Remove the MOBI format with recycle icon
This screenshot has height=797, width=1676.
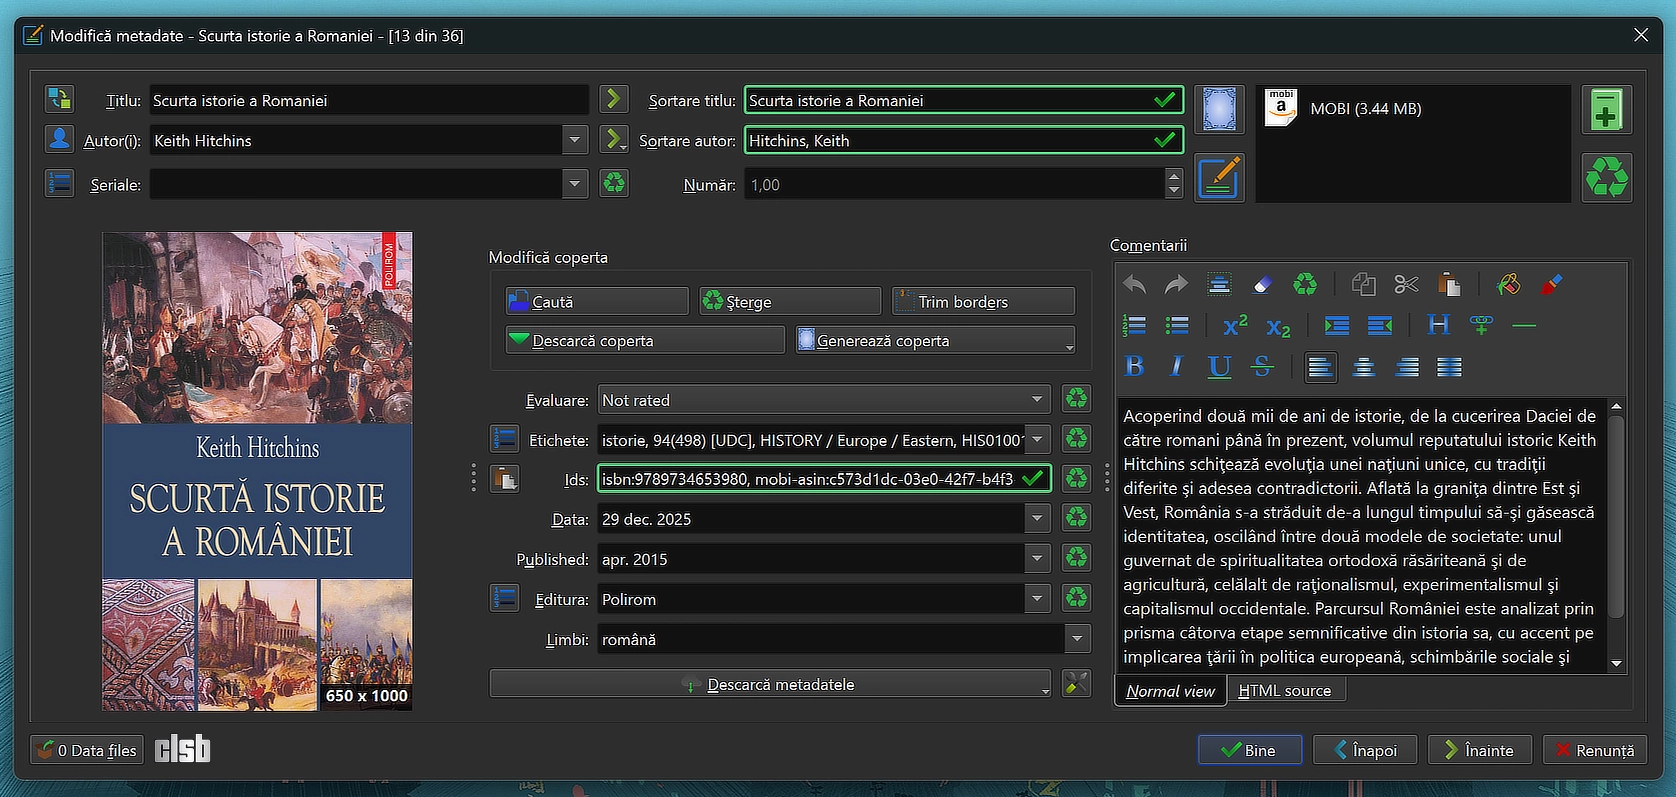[x=1606, y=178]
